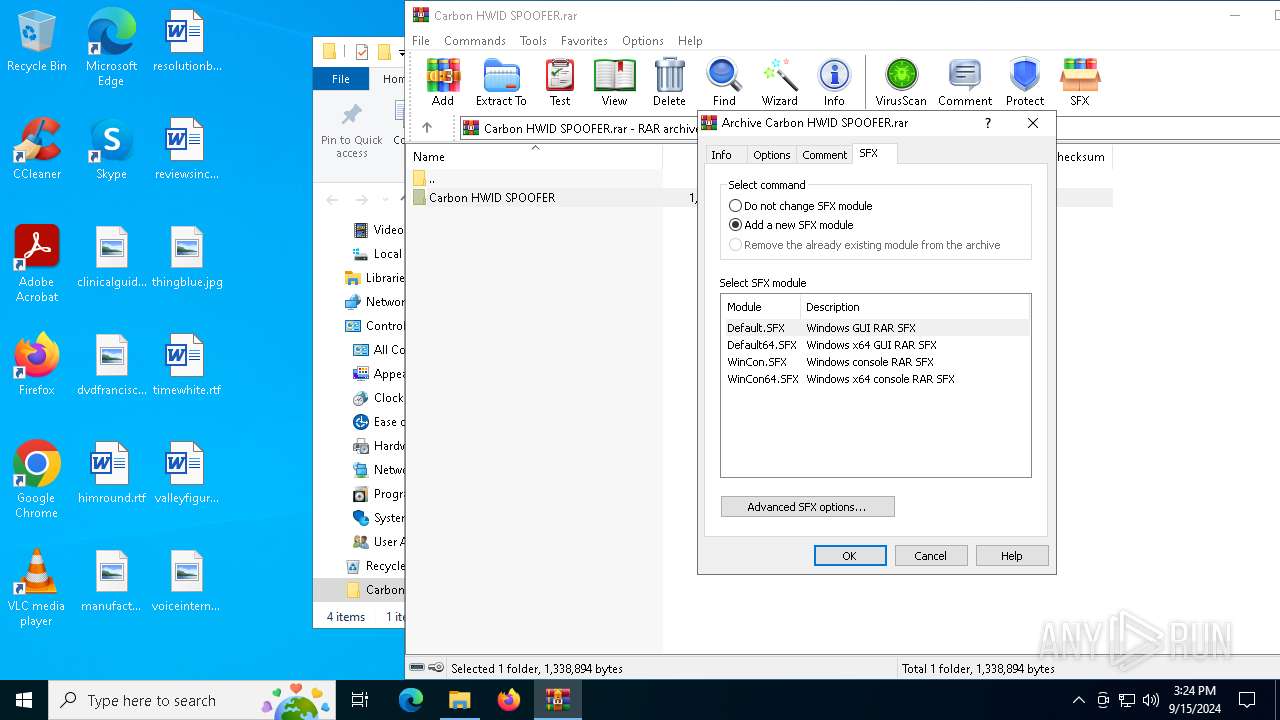Click the Comment toolbar icon
The width and height of the screenshot is (1280, 720).
tap(965, 82)
